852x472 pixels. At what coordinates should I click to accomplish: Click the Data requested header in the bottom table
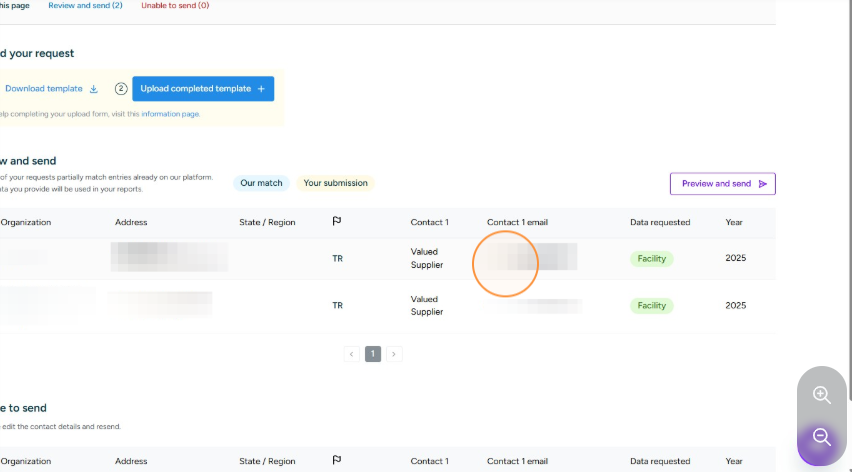coord(660,461)
